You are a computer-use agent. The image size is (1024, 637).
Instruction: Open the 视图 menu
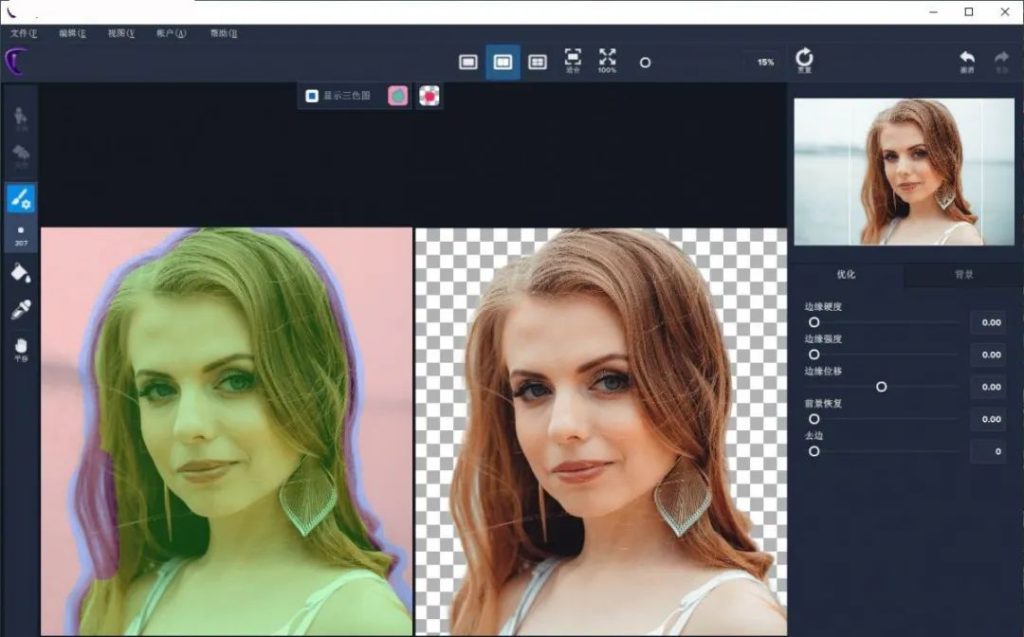[x=121, y=33]
